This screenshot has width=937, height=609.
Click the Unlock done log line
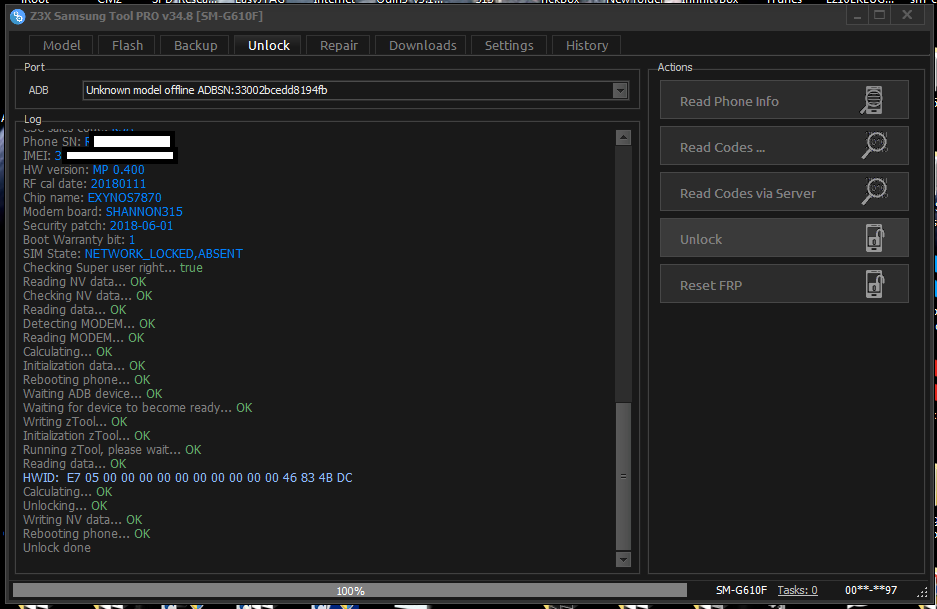(57, 548)
